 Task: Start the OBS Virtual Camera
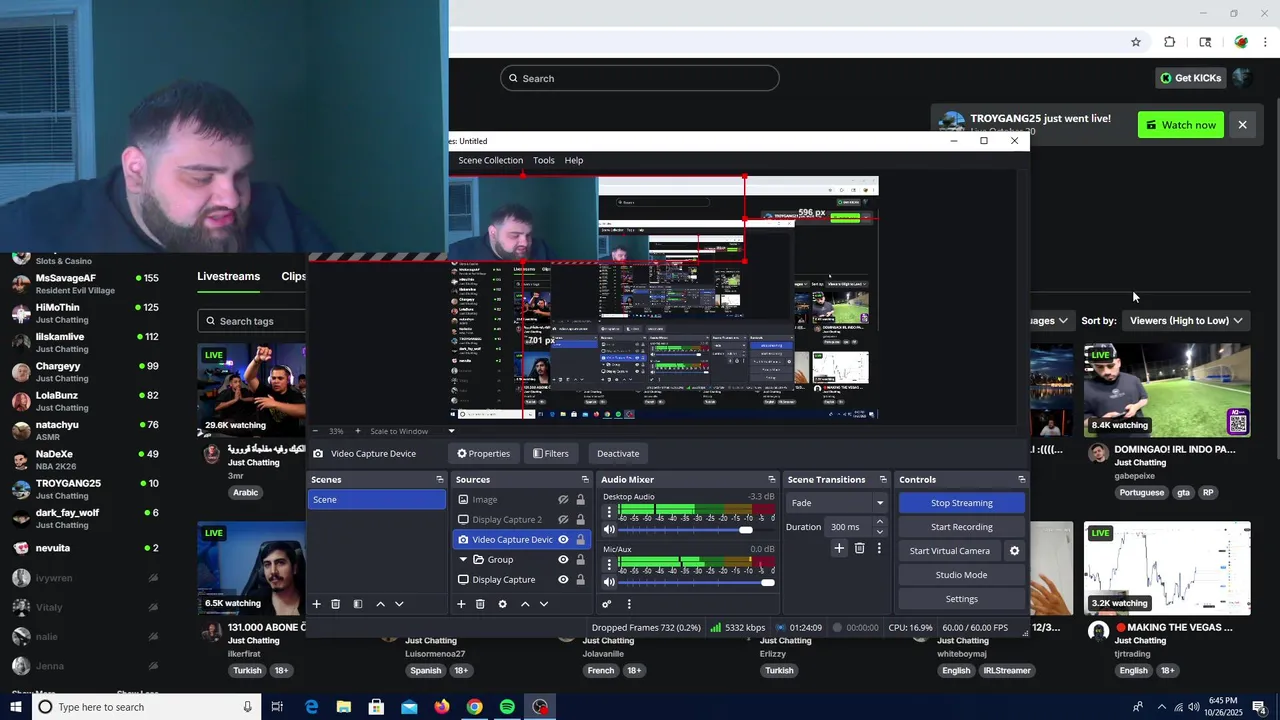click(949, 551)
